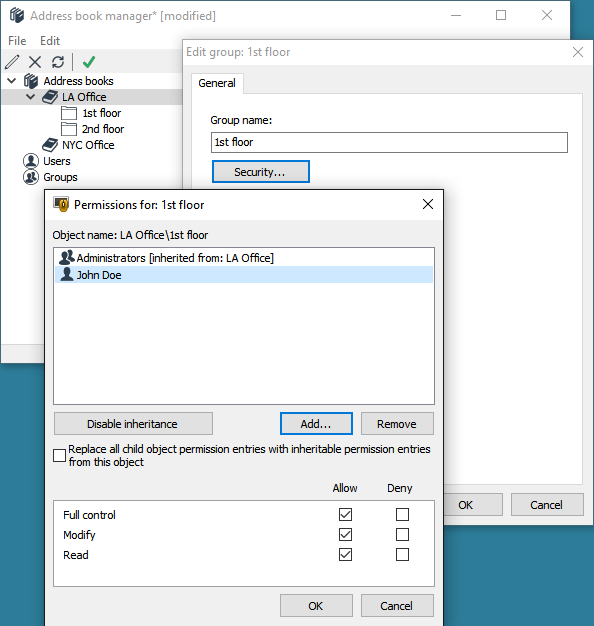The height and width of the screenshot is (626, 594).
Task: Click the green checkmark apply icon
Action: pos(89,62)
